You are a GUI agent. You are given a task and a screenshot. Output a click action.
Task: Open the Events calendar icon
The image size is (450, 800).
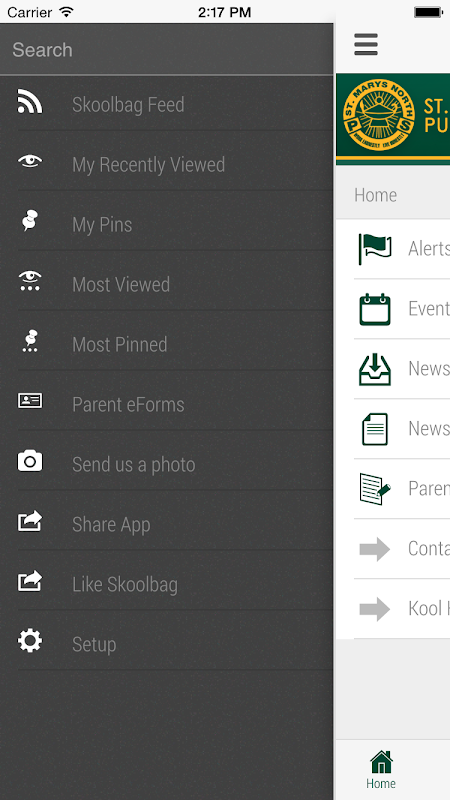375,309
